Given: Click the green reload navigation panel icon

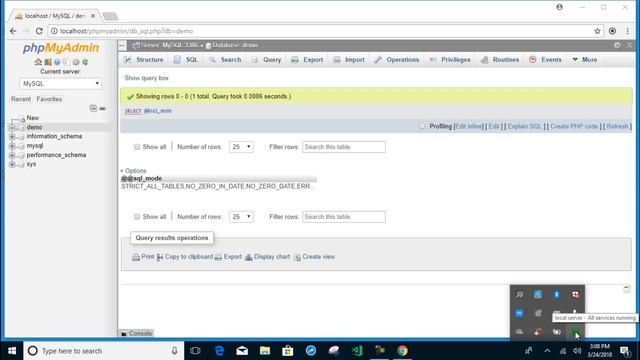Looking at the screenshot, I should point(85,62).
